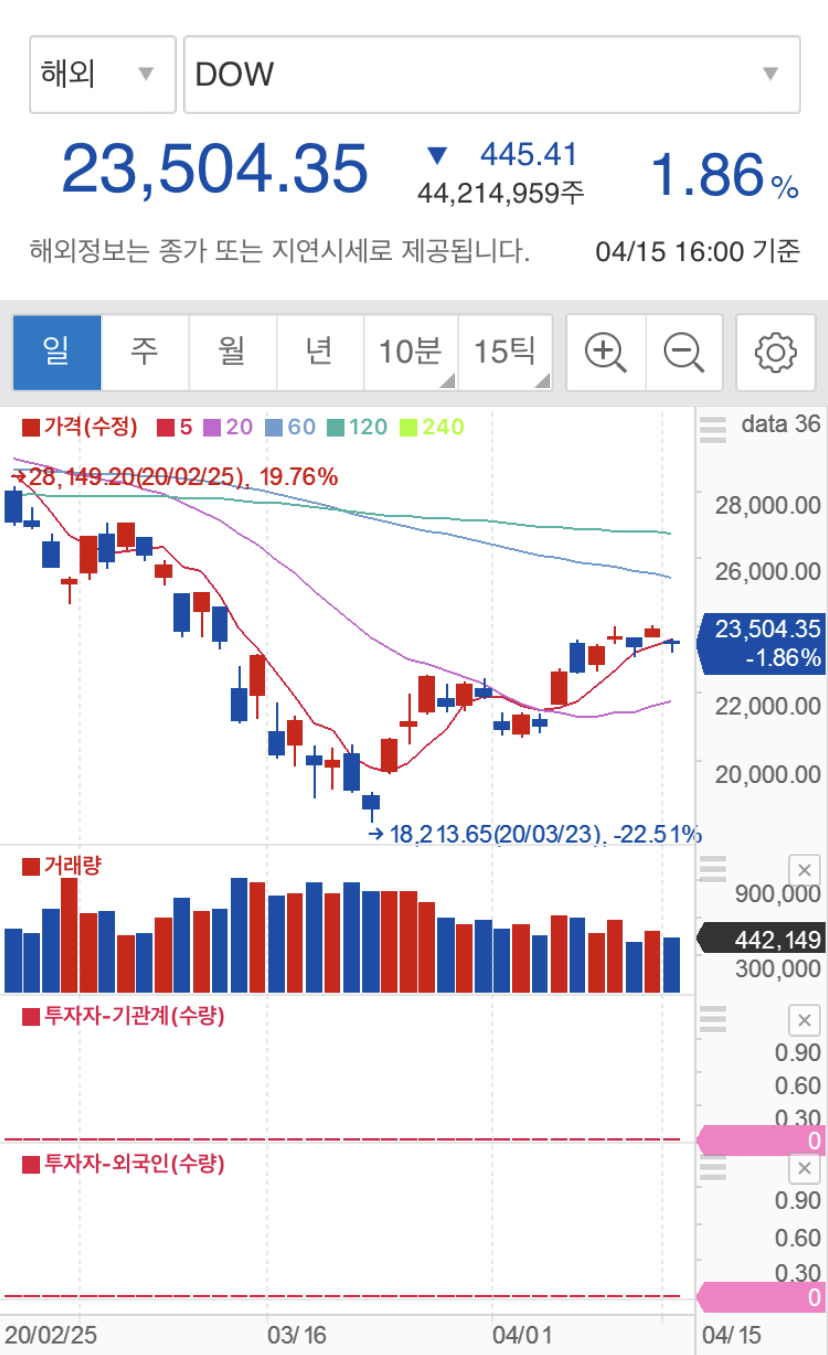Click the 20/02/25 date axis label

click(52, 1336)
